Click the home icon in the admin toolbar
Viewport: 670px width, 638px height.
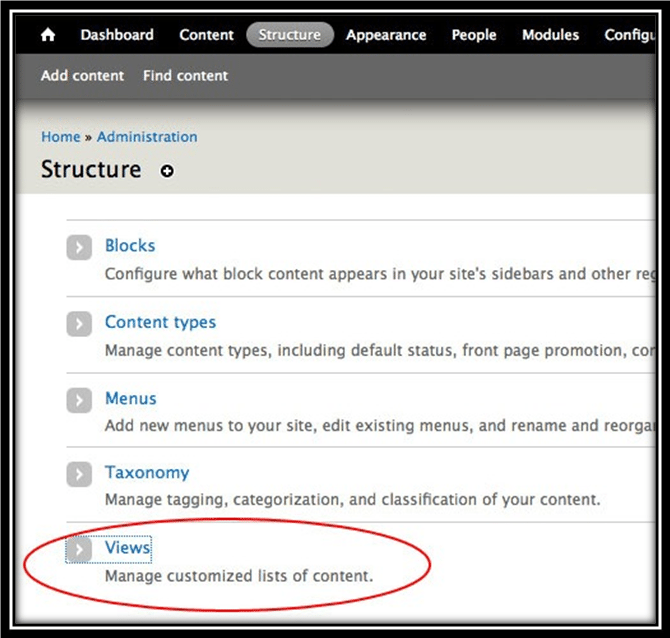tap(48, 35)
